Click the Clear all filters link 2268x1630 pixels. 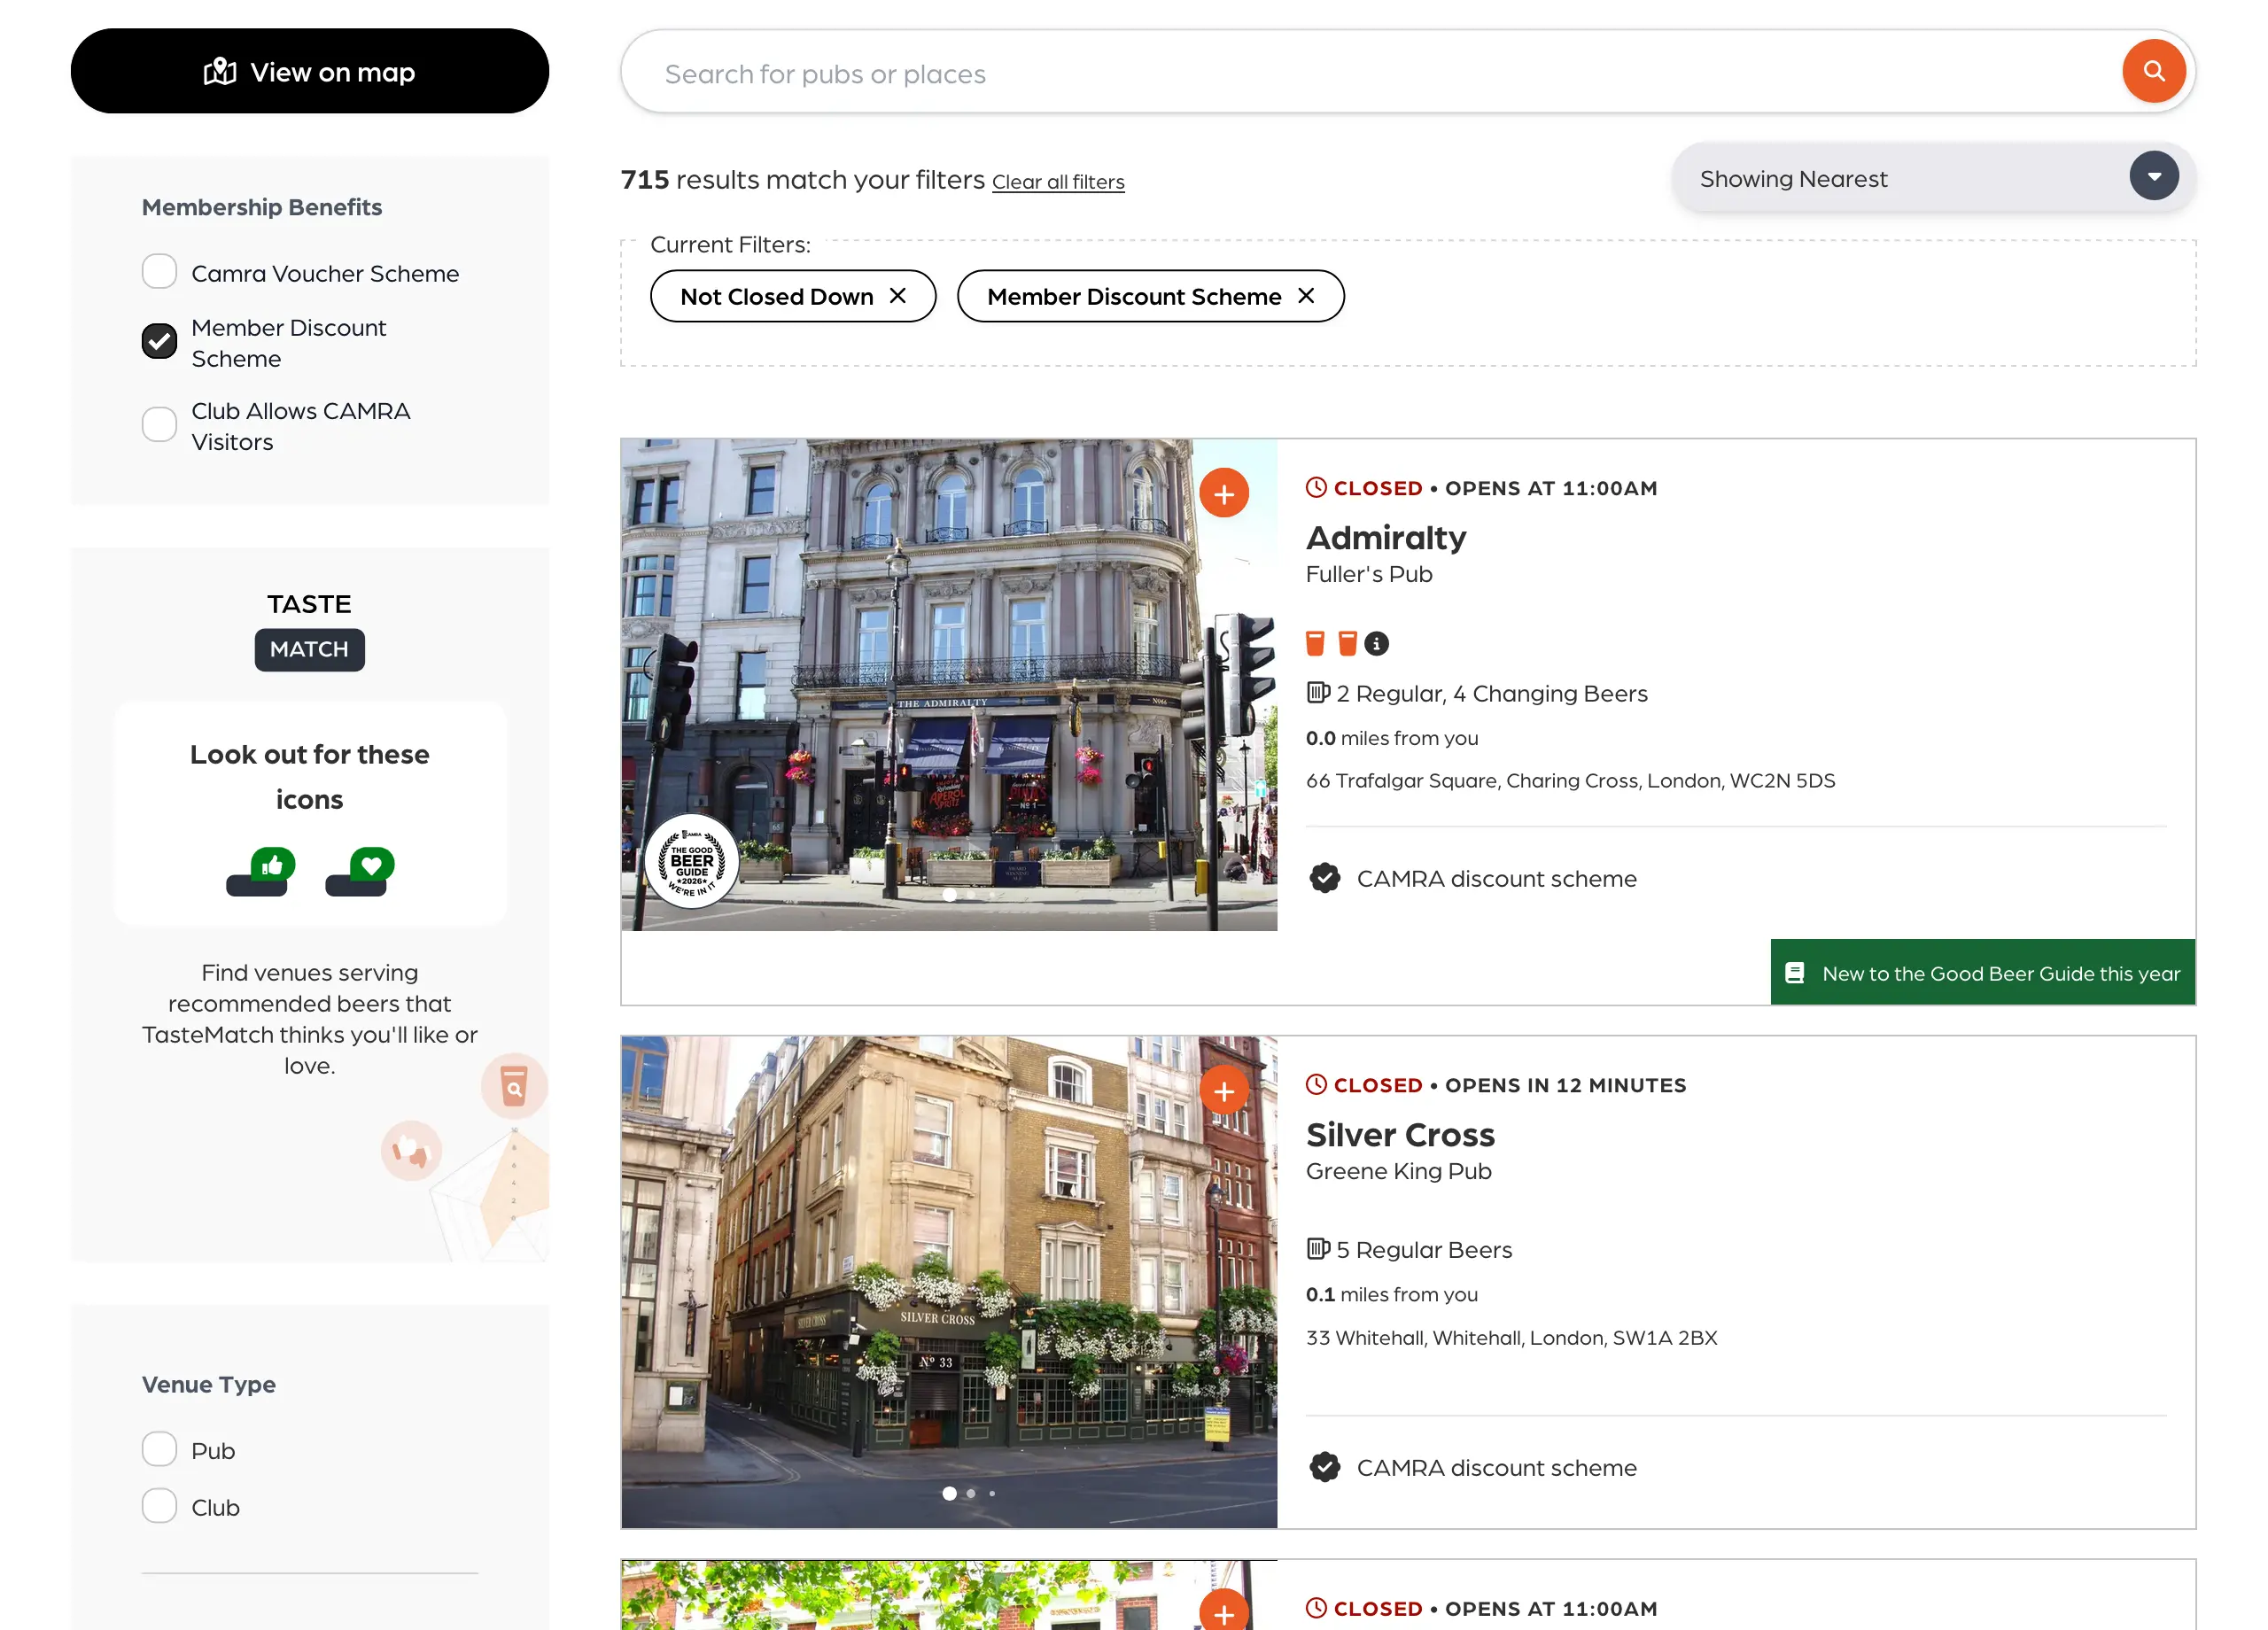point(1057,182)
